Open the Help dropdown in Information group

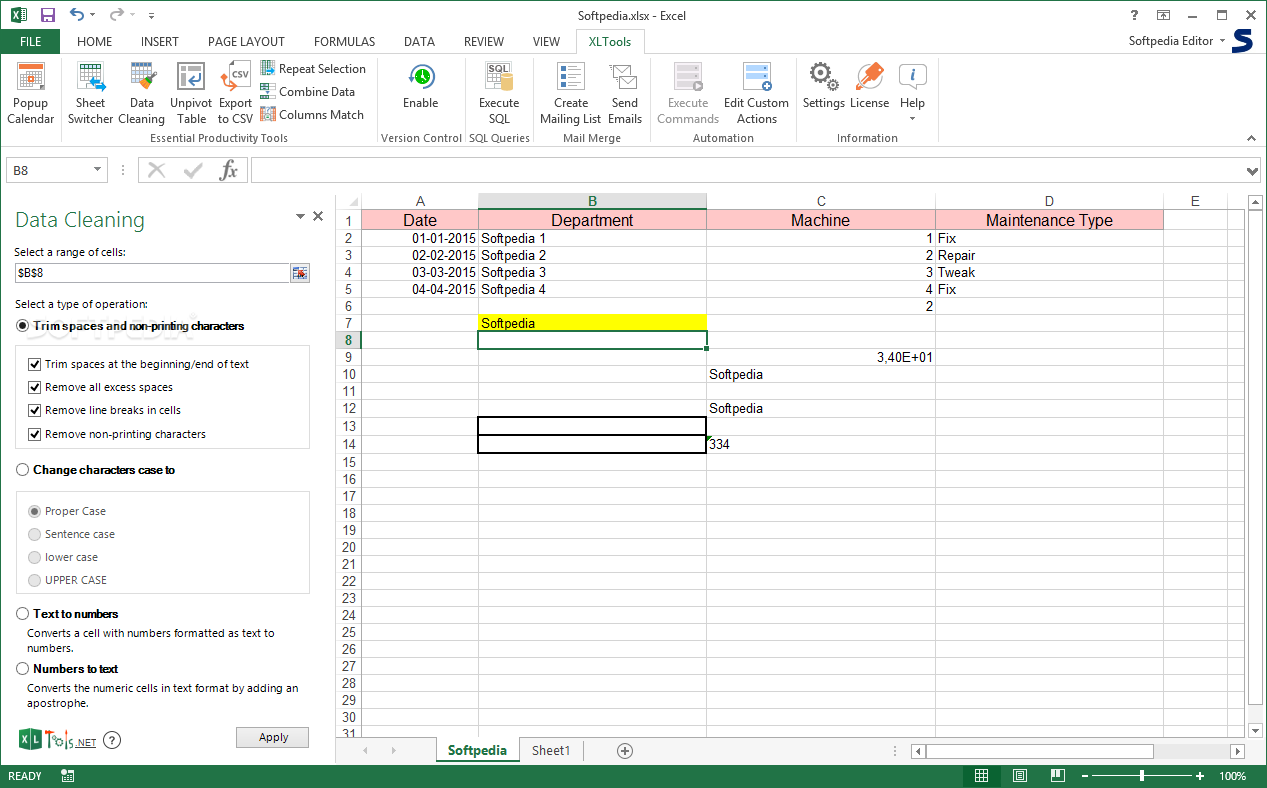coord(912,119)
